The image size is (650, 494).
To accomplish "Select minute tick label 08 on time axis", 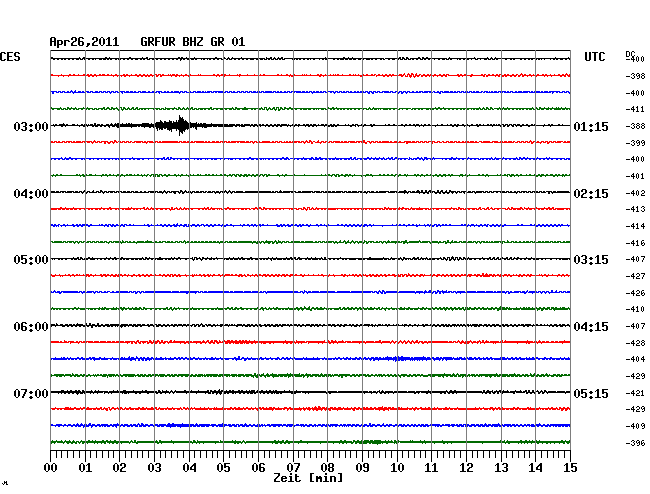I will (x=327, y=468).
